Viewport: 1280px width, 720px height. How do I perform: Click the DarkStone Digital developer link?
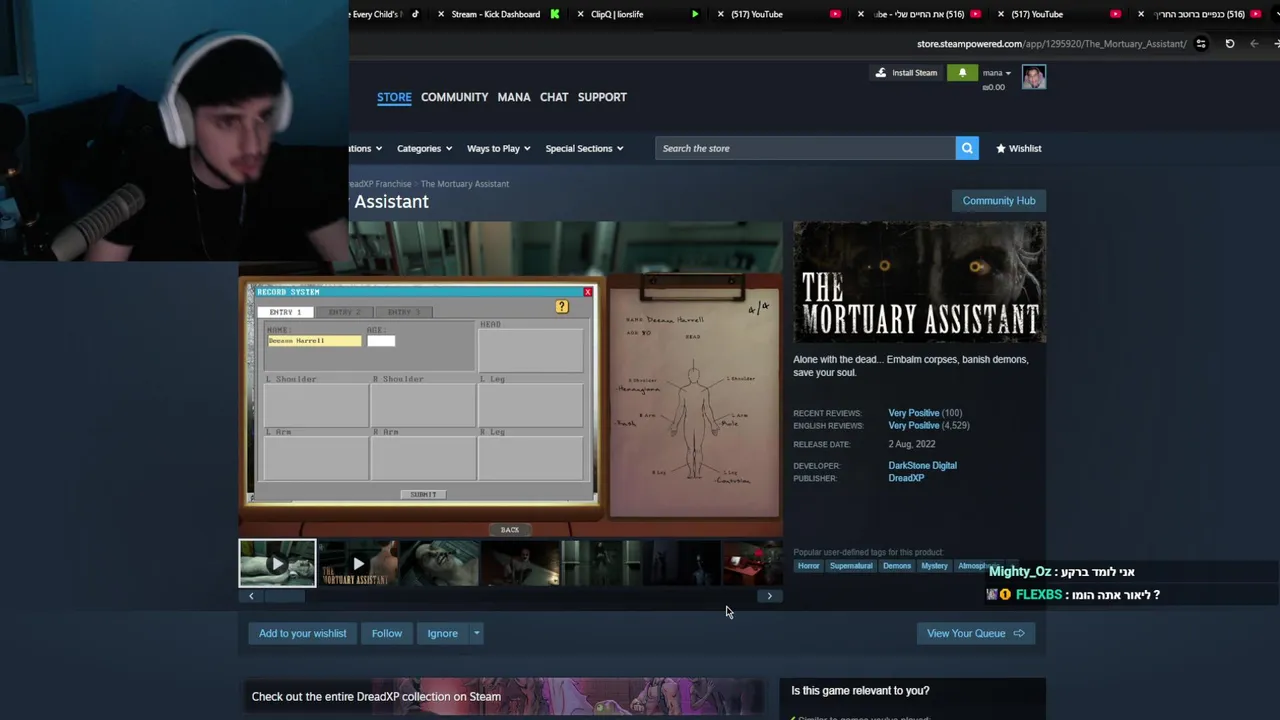click(x=922, y=465)
